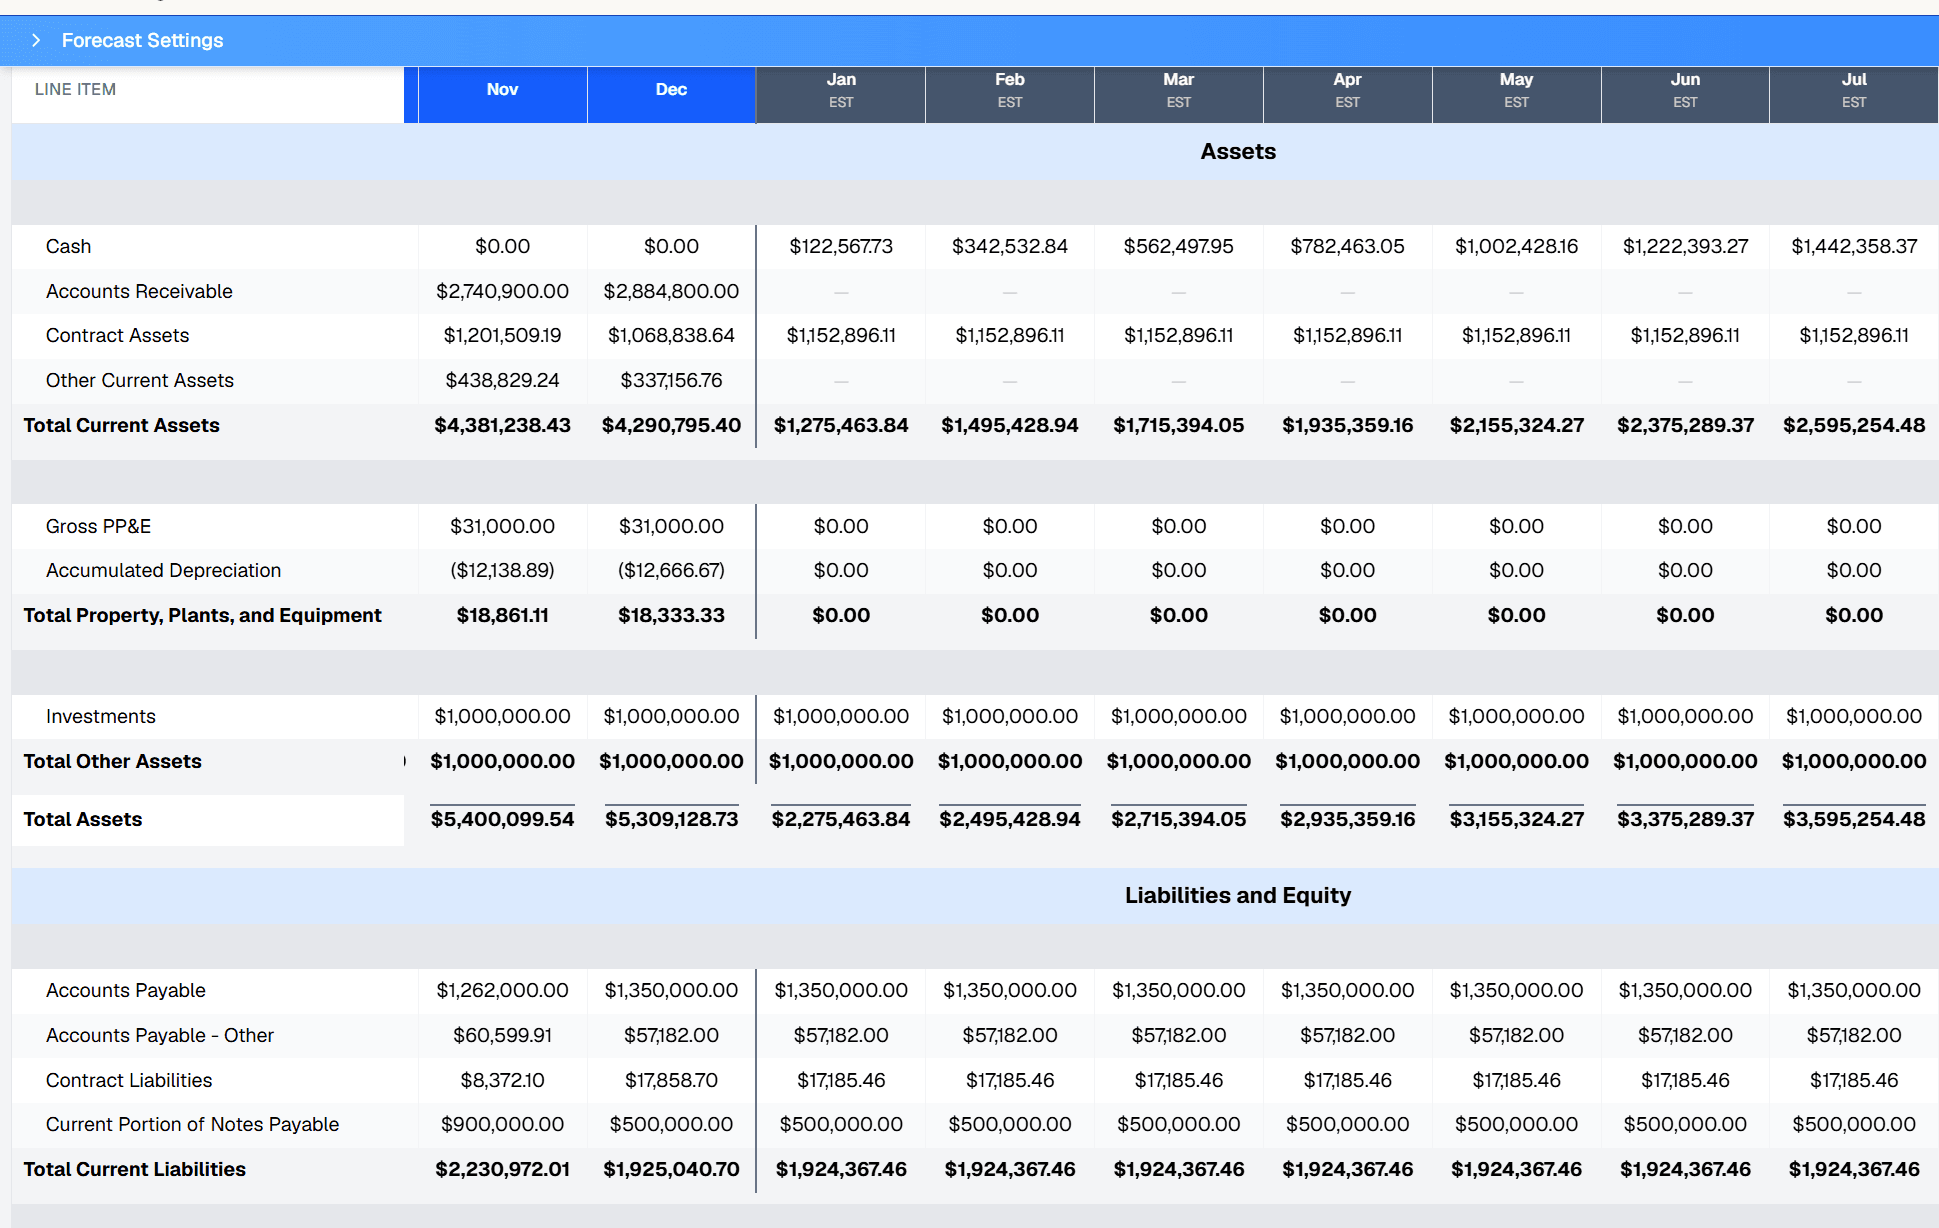The width and height of the screenshot is (1939, 1228).
Task: Click Nov Accumulated Depreciation ($12,138.89)
Action: click(x=502, y=570)
